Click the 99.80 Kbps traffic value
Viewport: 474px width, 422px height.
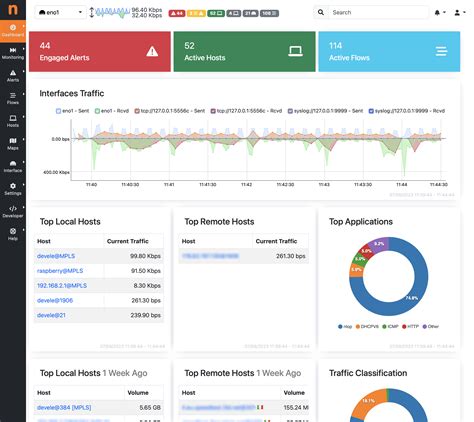point(145,256)
